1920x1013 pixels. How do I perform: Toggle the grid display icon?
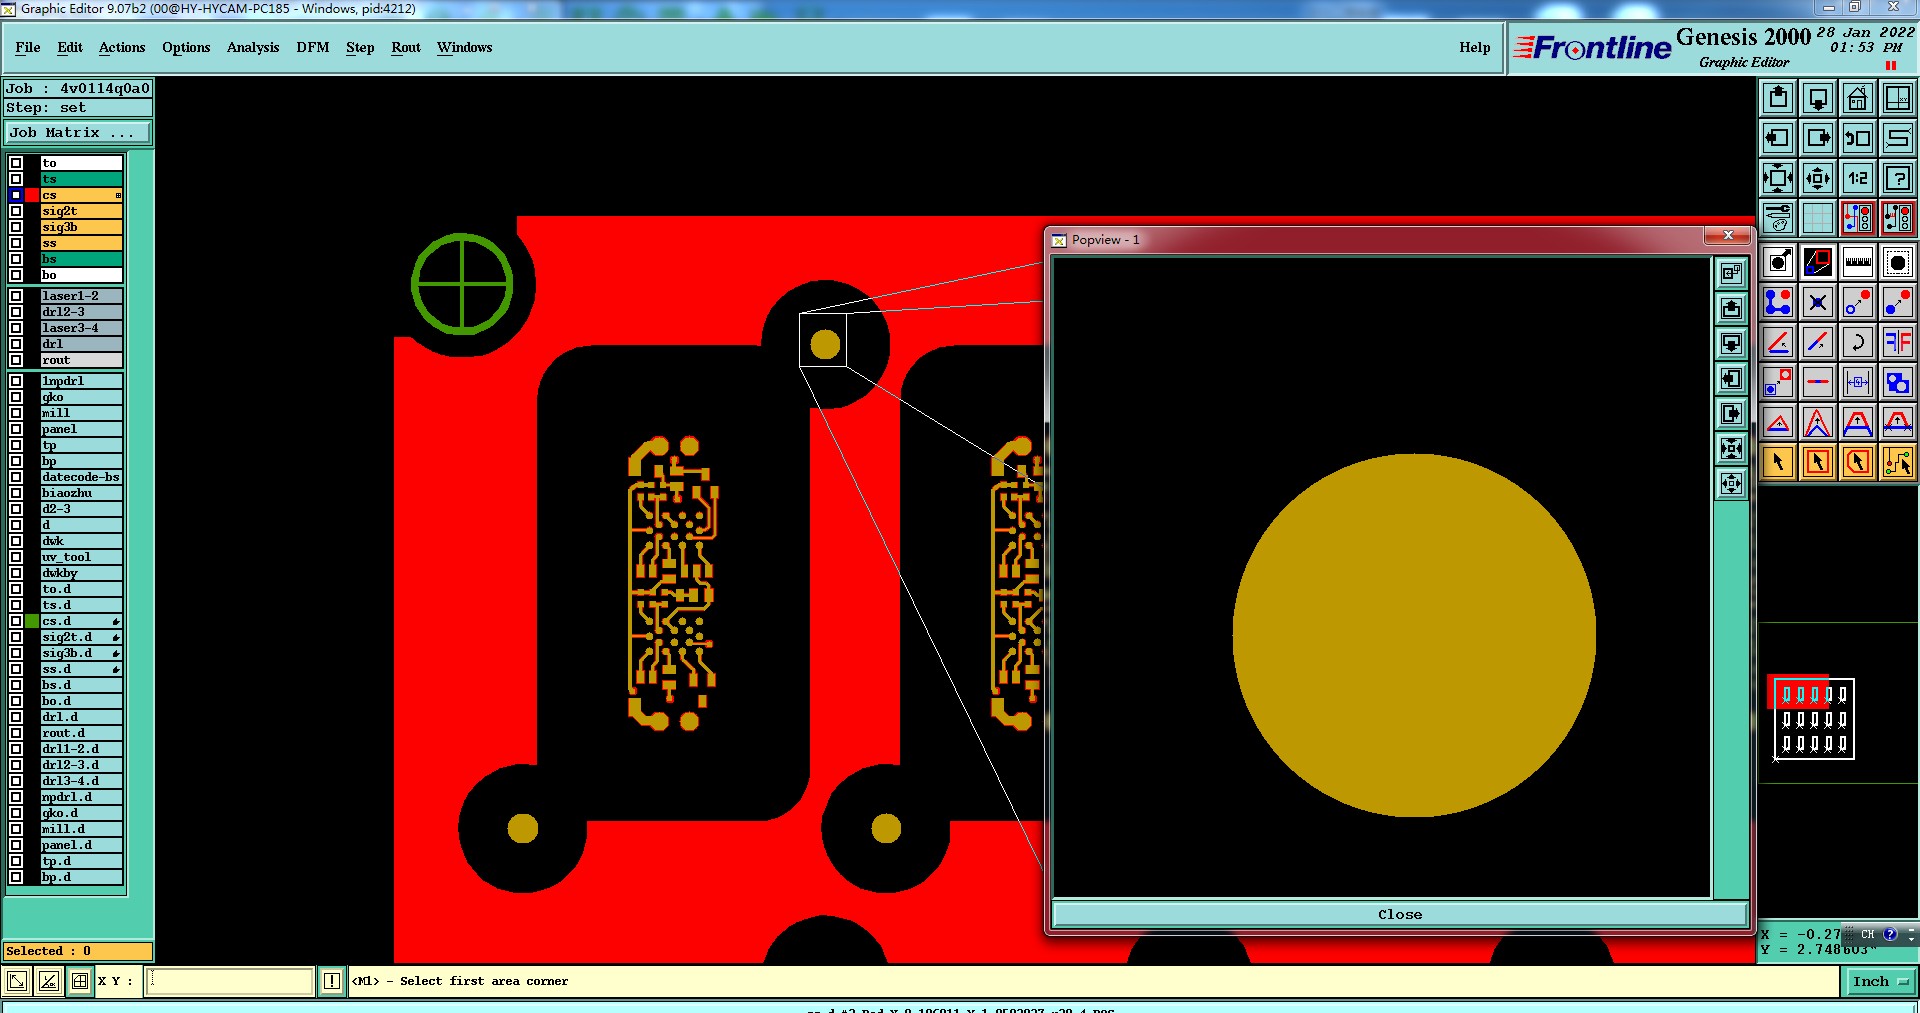(1818, 218)
